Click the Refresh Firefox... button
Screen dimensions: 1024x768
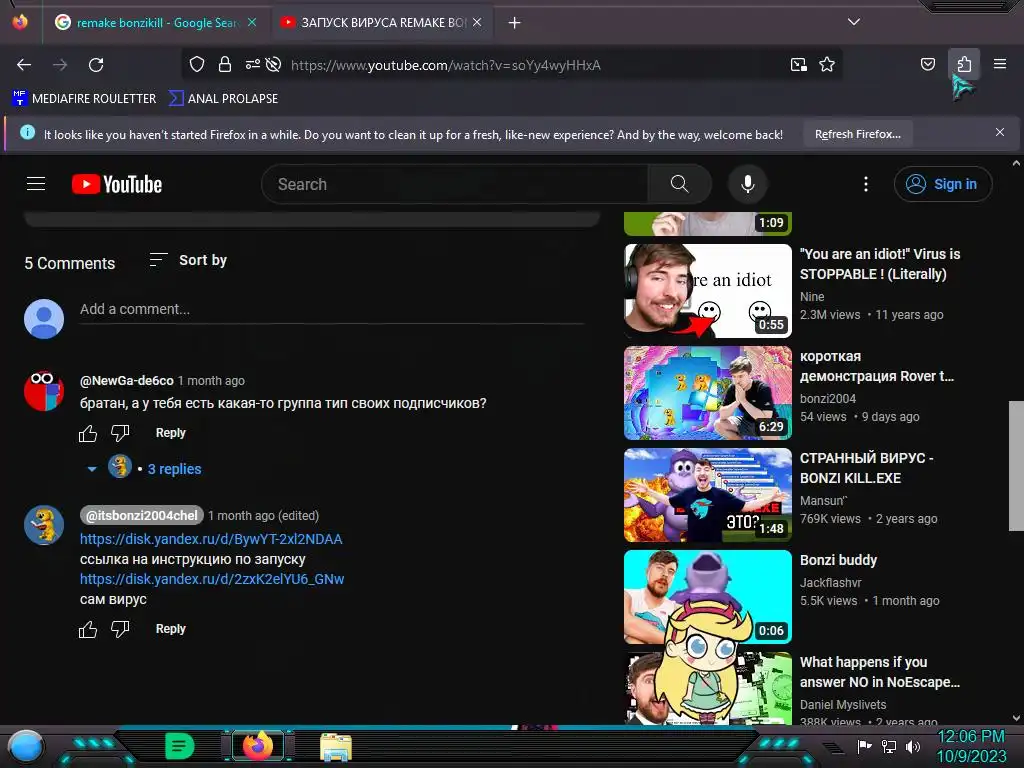coord(857,135)
